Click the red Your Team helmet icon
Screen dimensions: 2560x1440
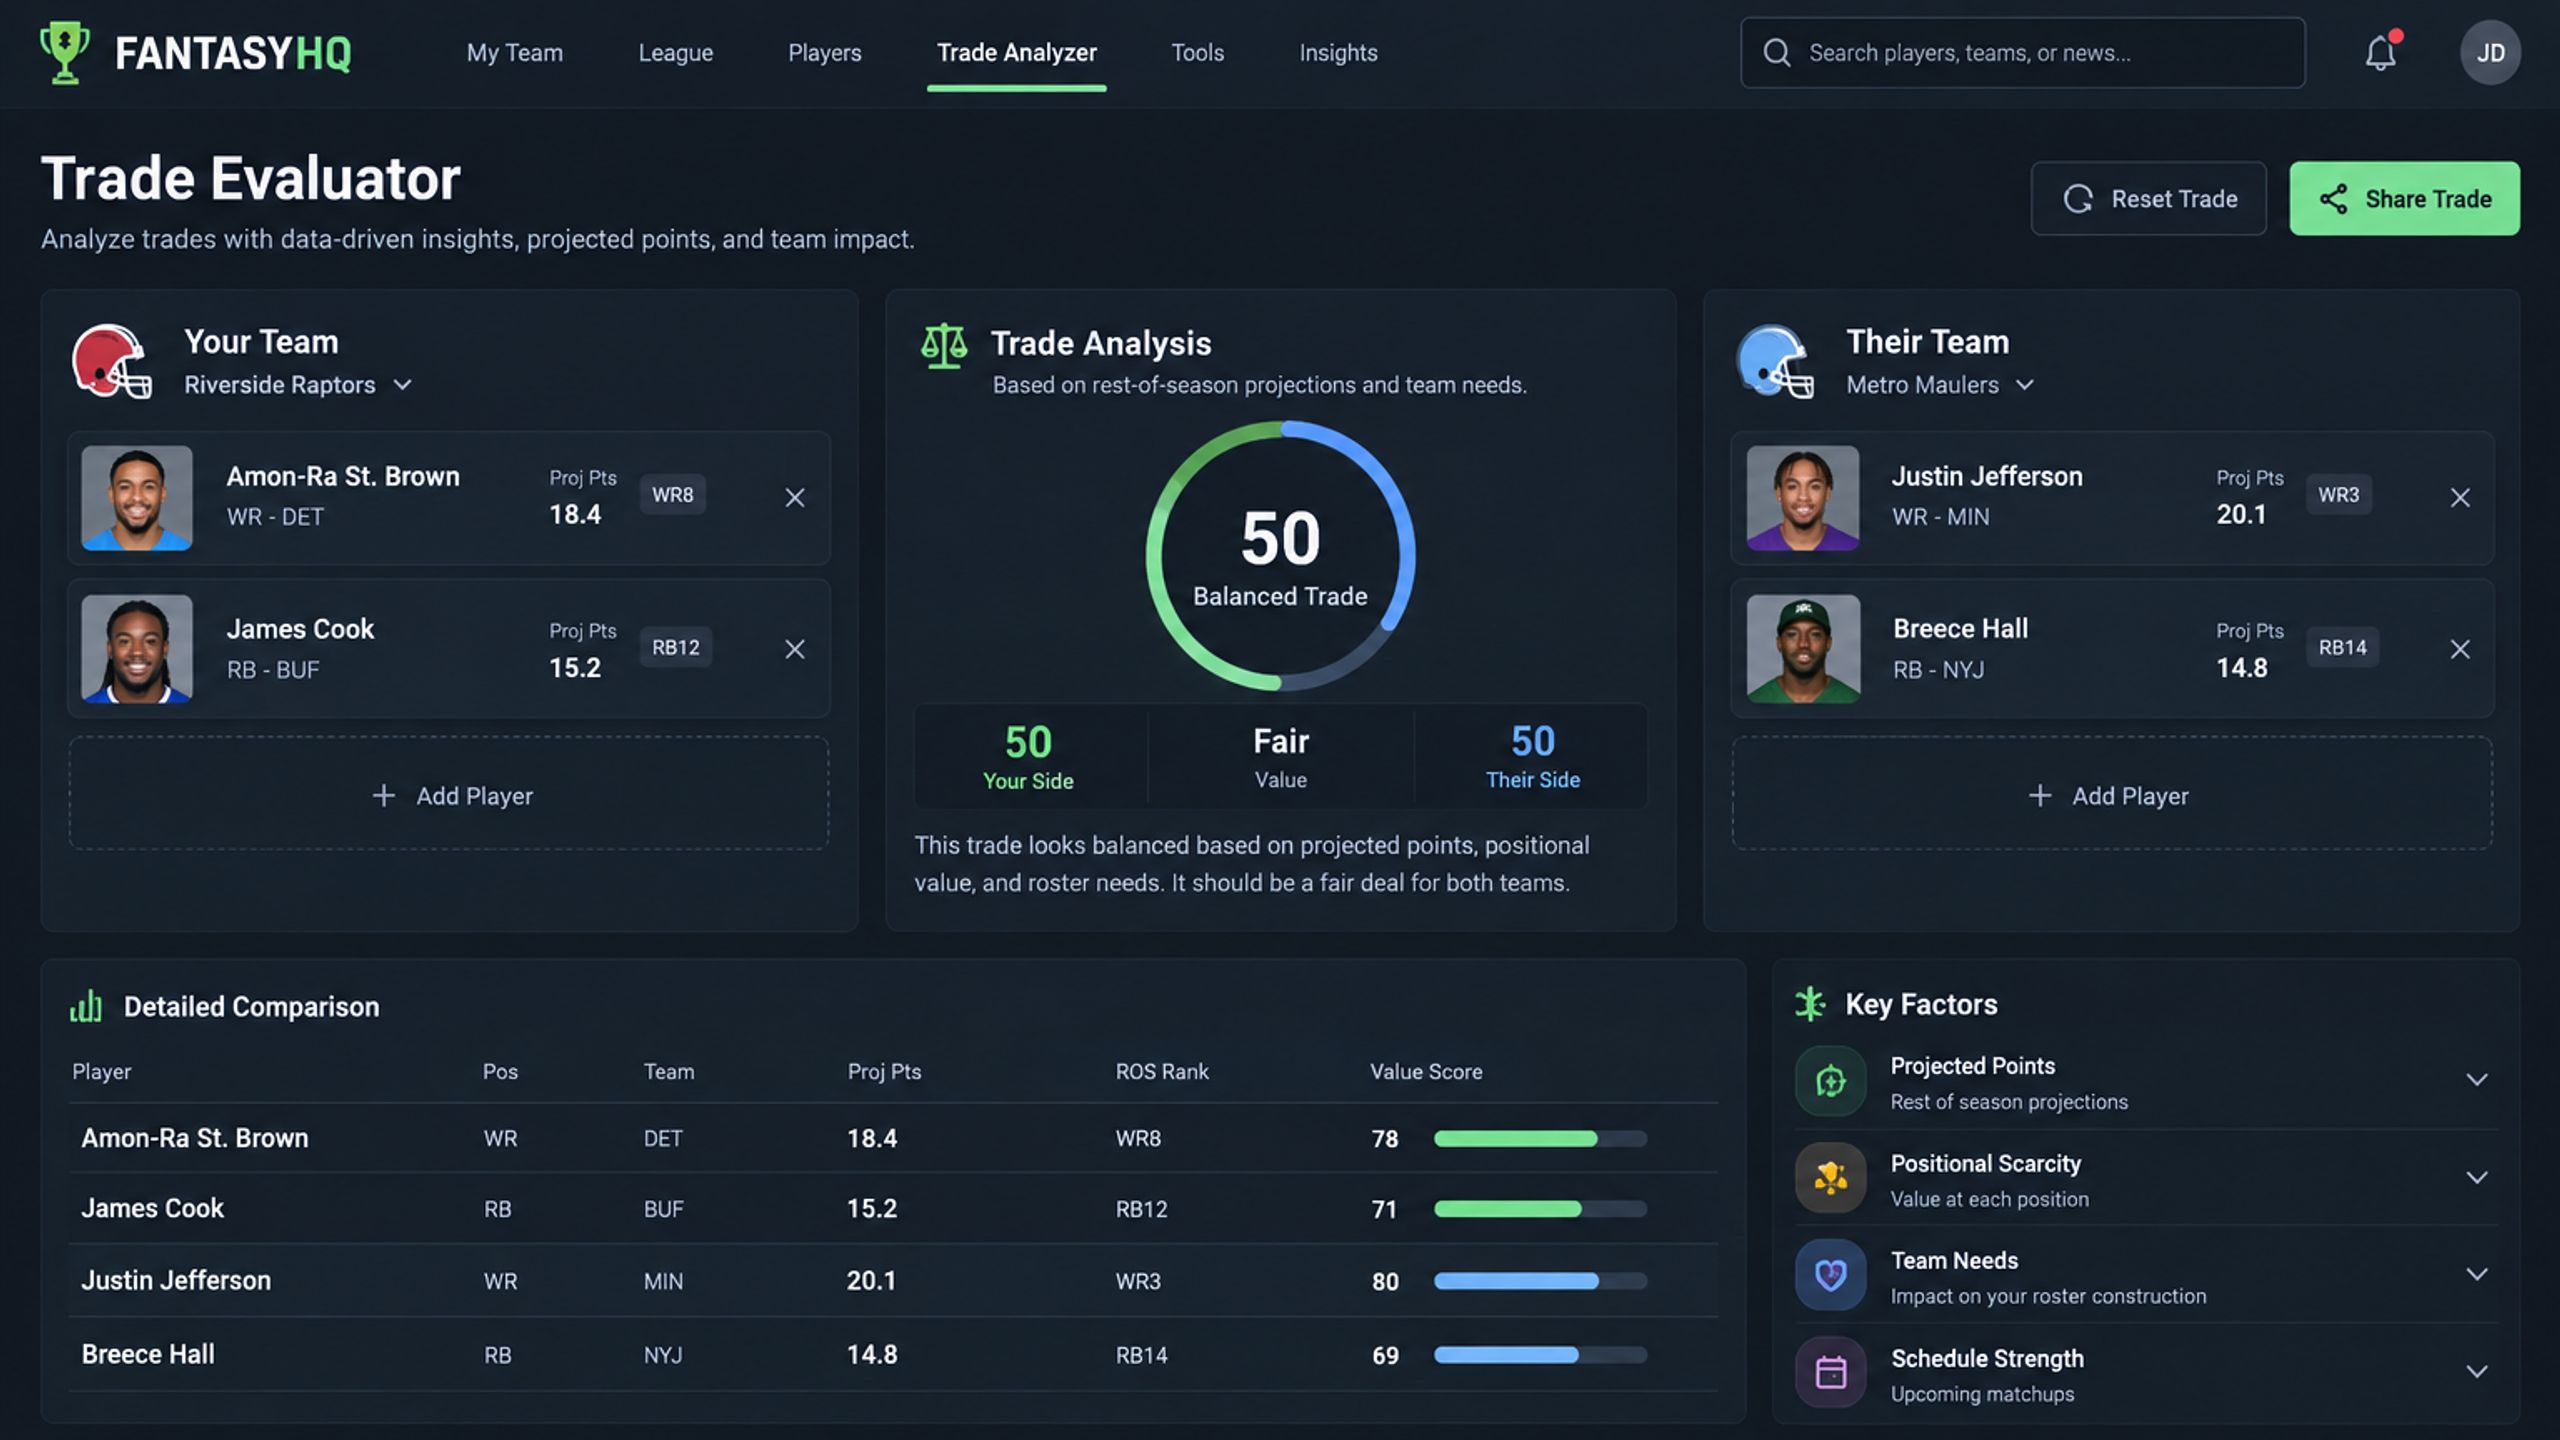coord(112,361)
